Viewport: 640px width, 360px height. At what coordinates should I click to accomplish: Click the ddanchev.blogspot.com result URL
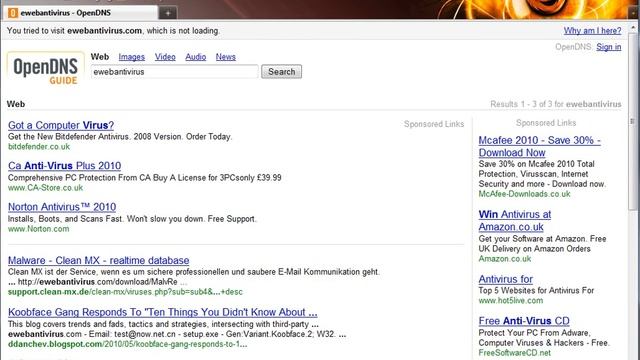click(127, 344)
